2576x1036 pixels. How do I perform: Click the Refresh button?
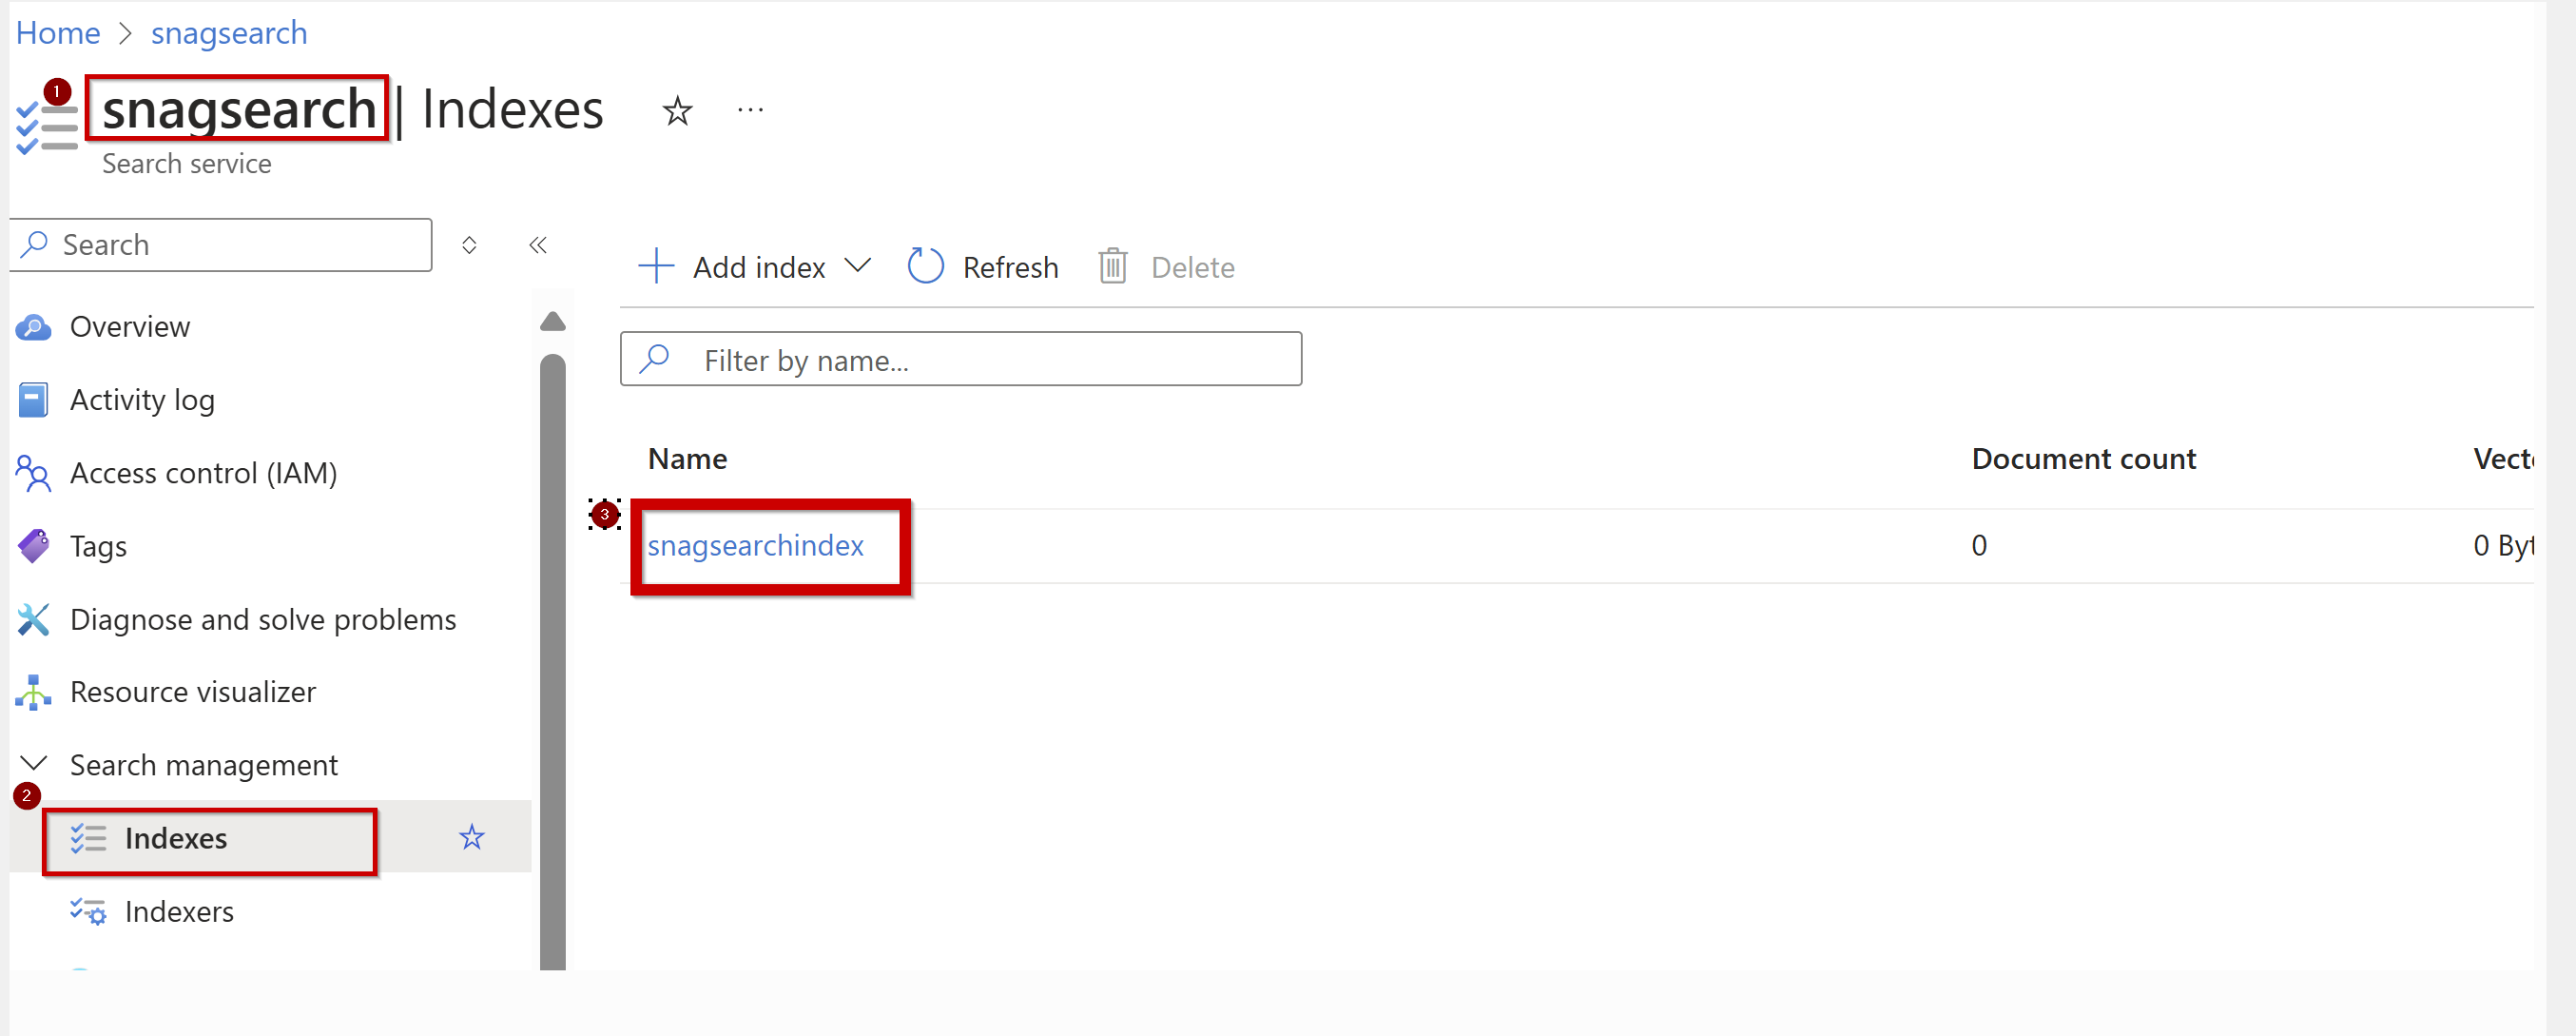pyautogui.click(x=983, y=267)
